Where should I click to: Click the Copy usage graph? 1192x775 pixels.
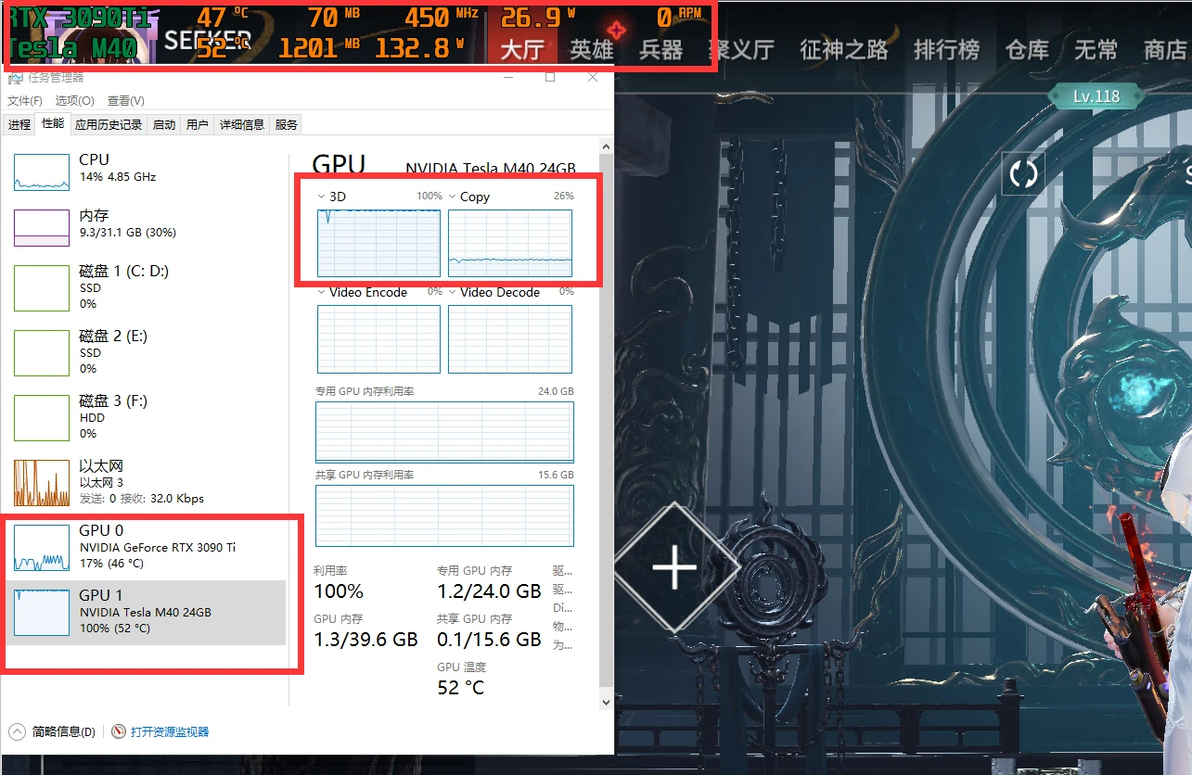510,243
